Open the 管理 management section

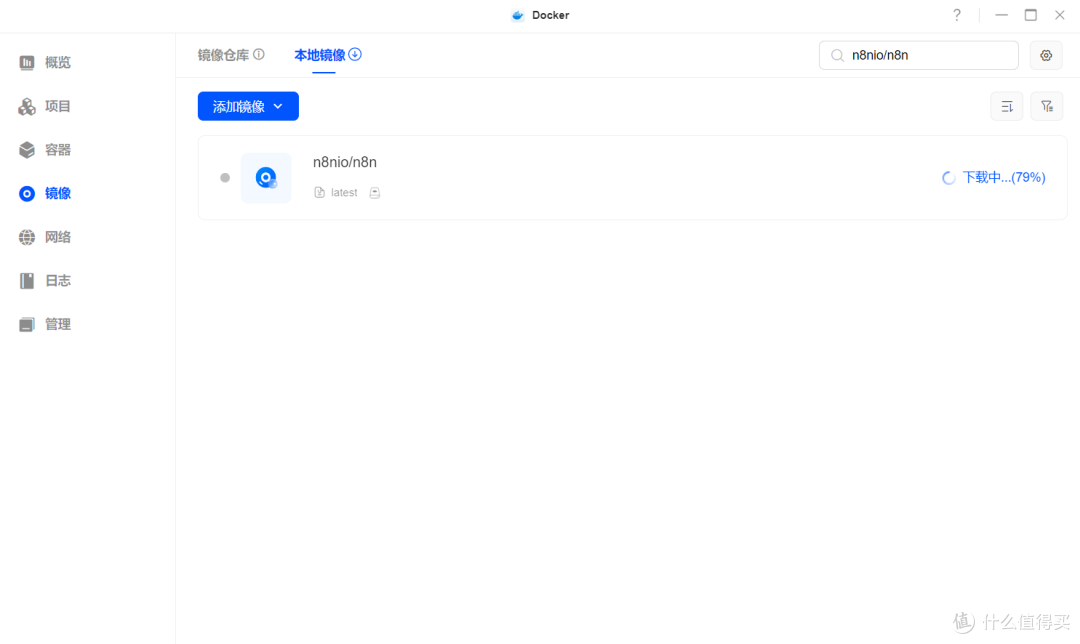[x=45, y=324]
